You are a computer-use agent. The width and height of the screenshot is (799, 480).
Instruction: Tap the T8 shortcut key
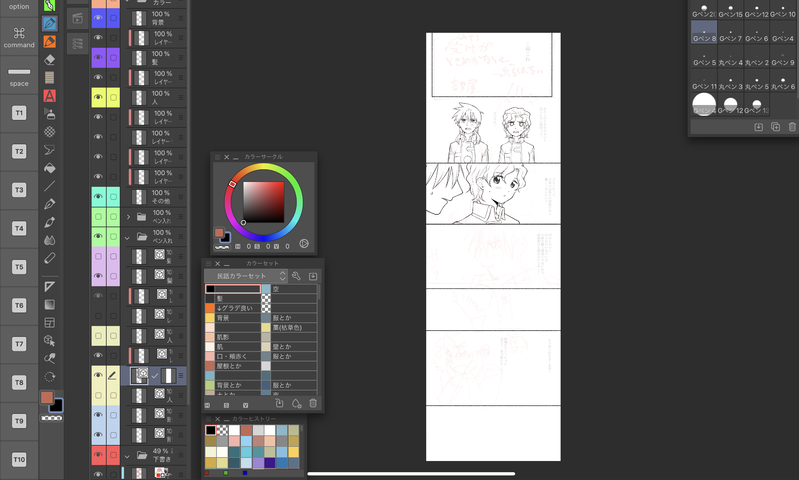(x=19, y=382)
